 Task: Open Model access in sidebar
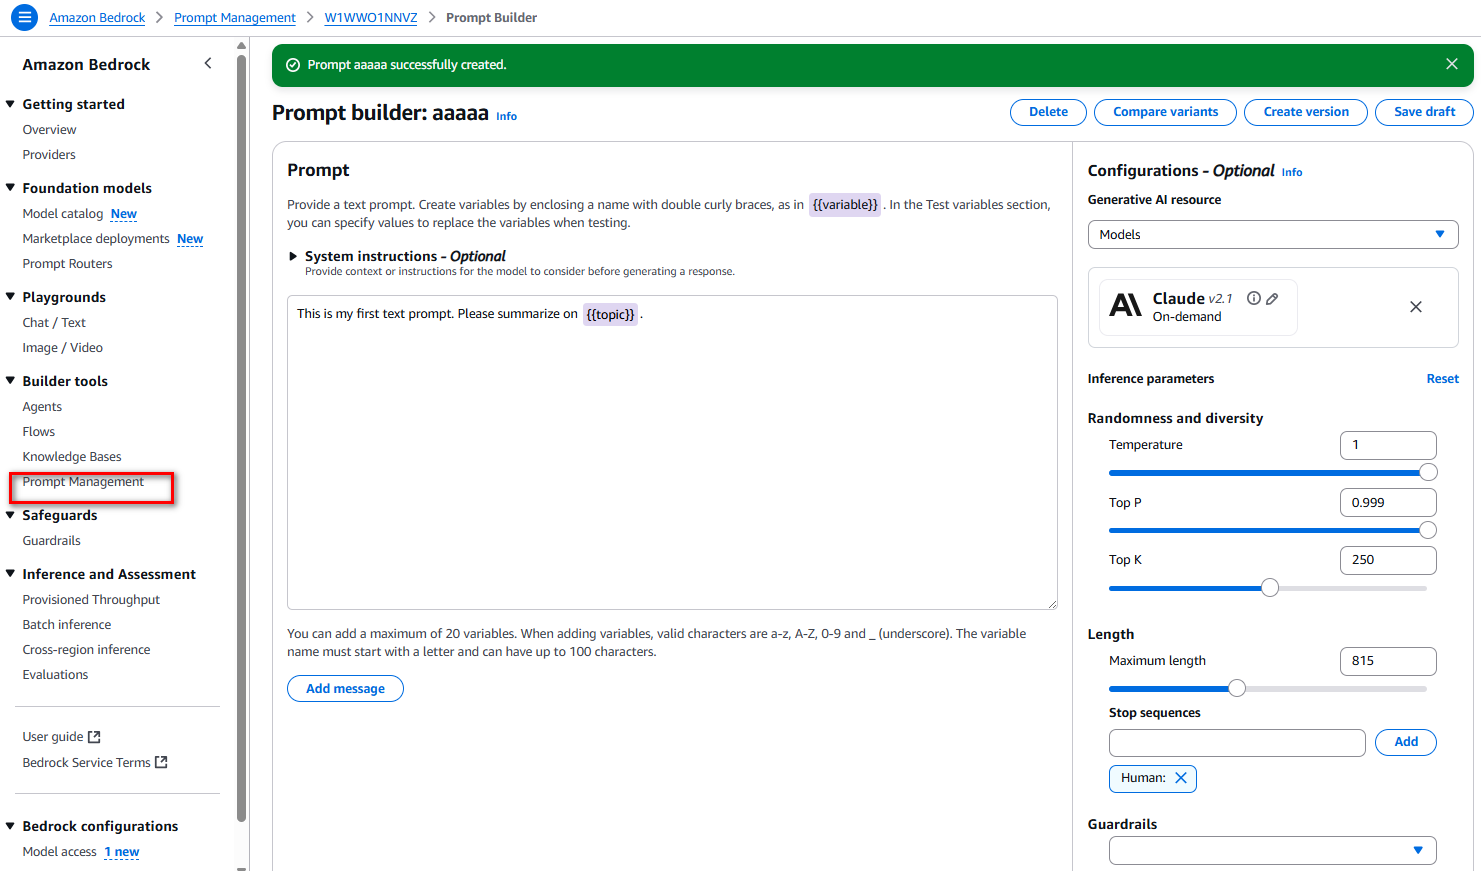[59, 852]
